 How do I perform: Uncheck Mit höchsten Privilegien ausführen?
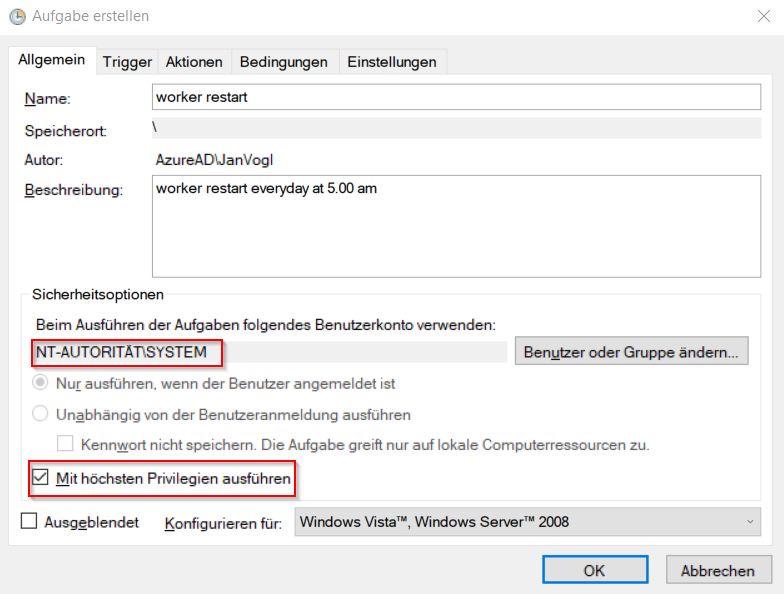(x=40, y=480)
